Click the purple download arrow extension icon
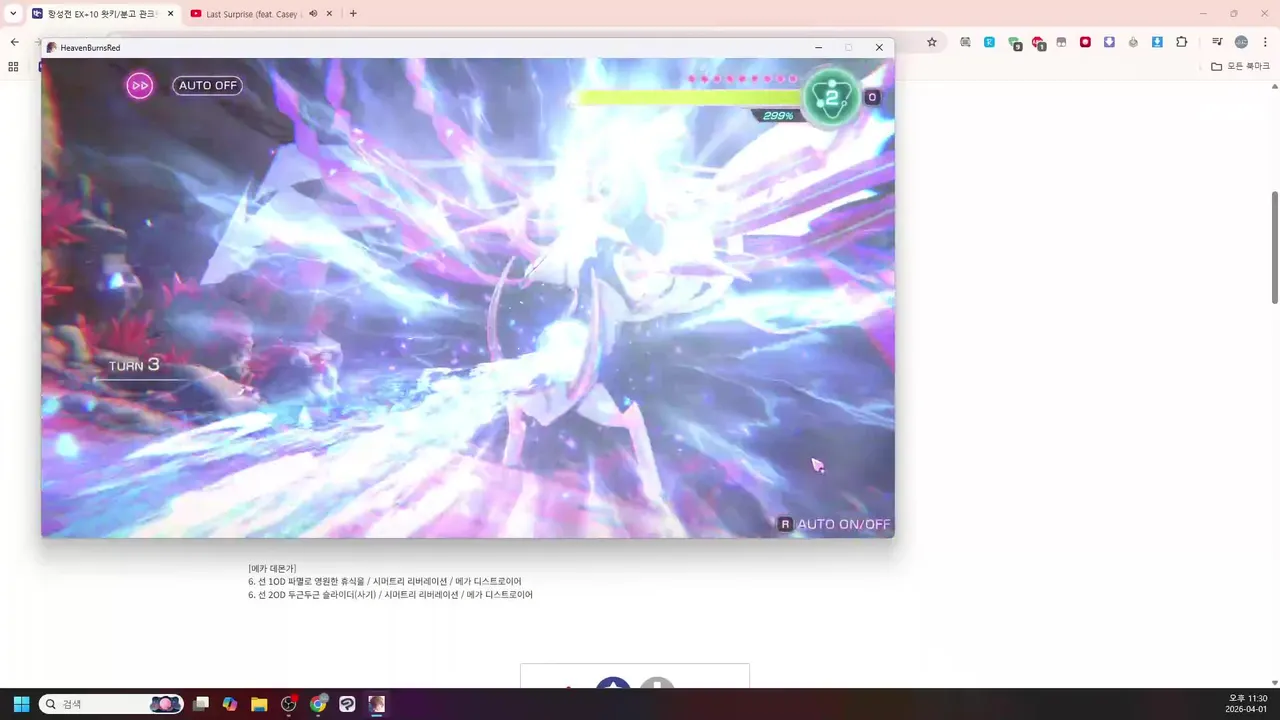The height and width of the screenshot is (720, 1280). [x=1109, y=42]
